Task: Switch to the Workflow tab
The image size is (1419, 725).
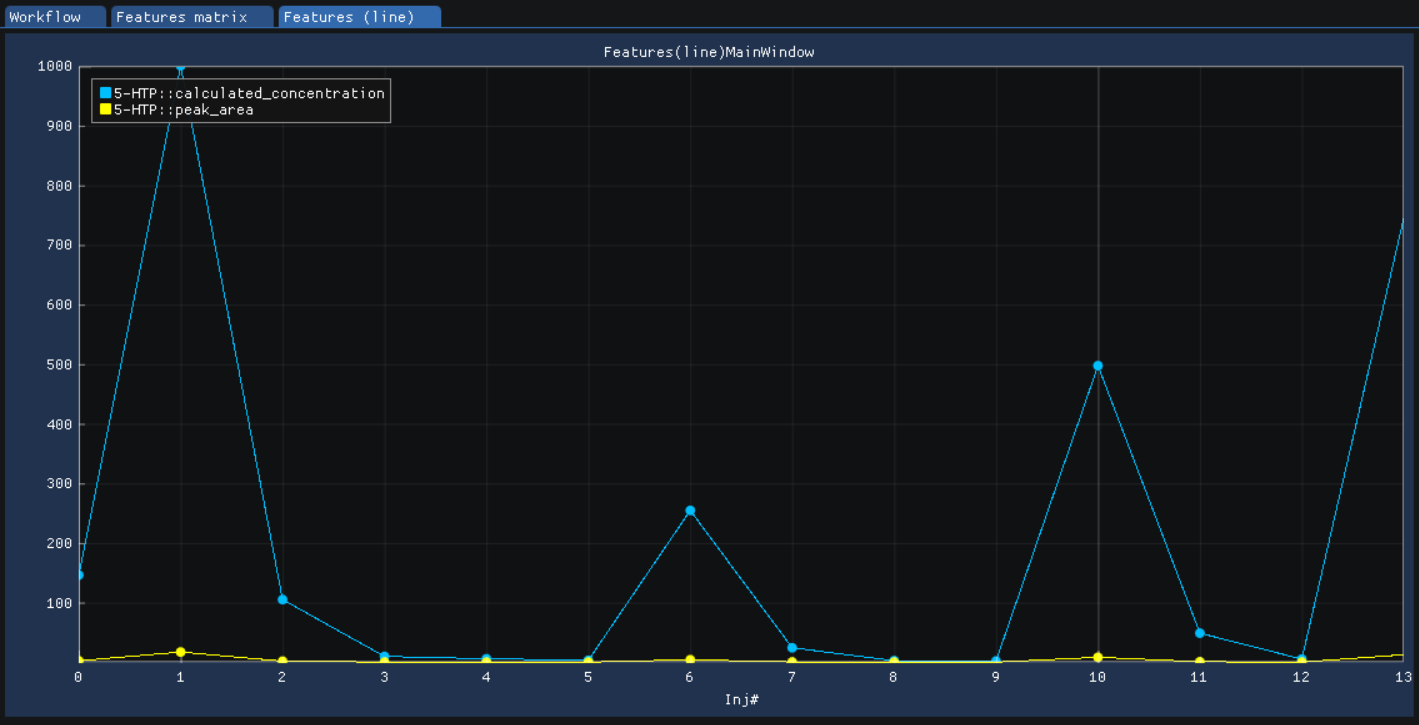Action: [x=54, y=17]
